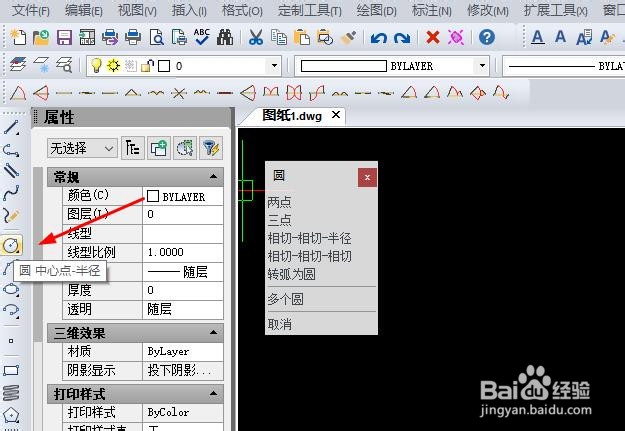Select the Multiline tool in left toolbar
This screenshot has width=625, height=431.
click(x=11, y=171)
